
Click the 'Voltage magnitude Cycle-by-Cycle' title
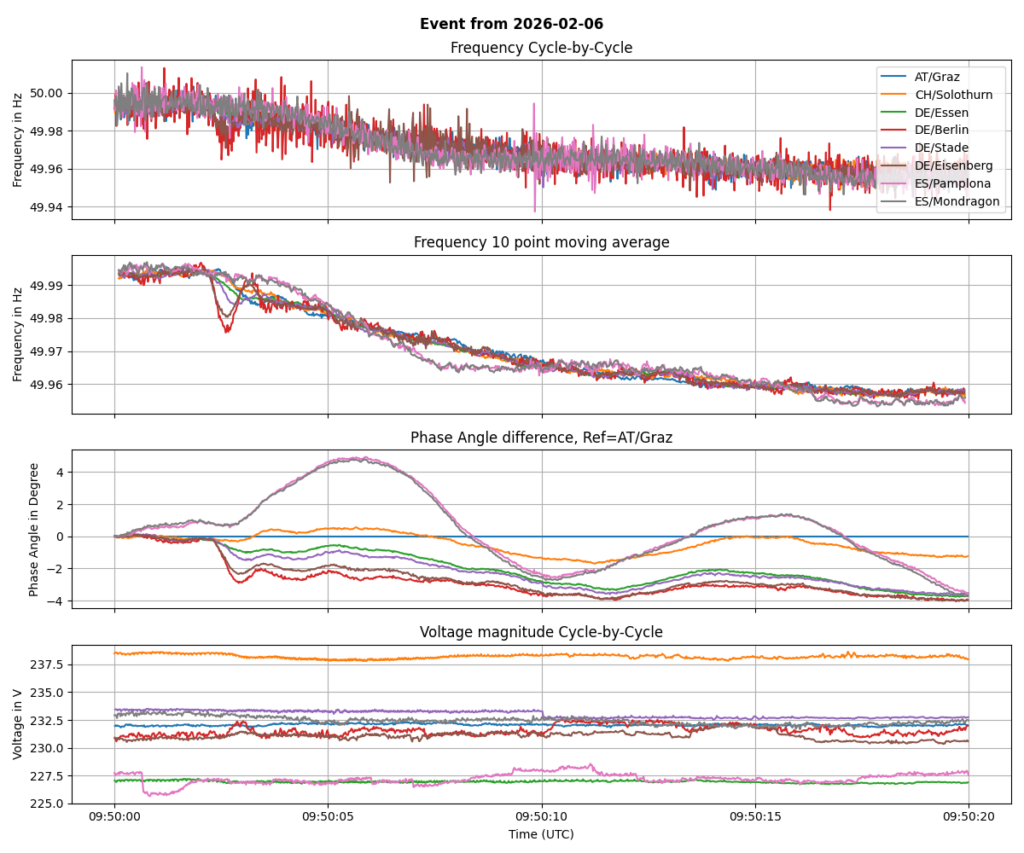coord(541,632)
